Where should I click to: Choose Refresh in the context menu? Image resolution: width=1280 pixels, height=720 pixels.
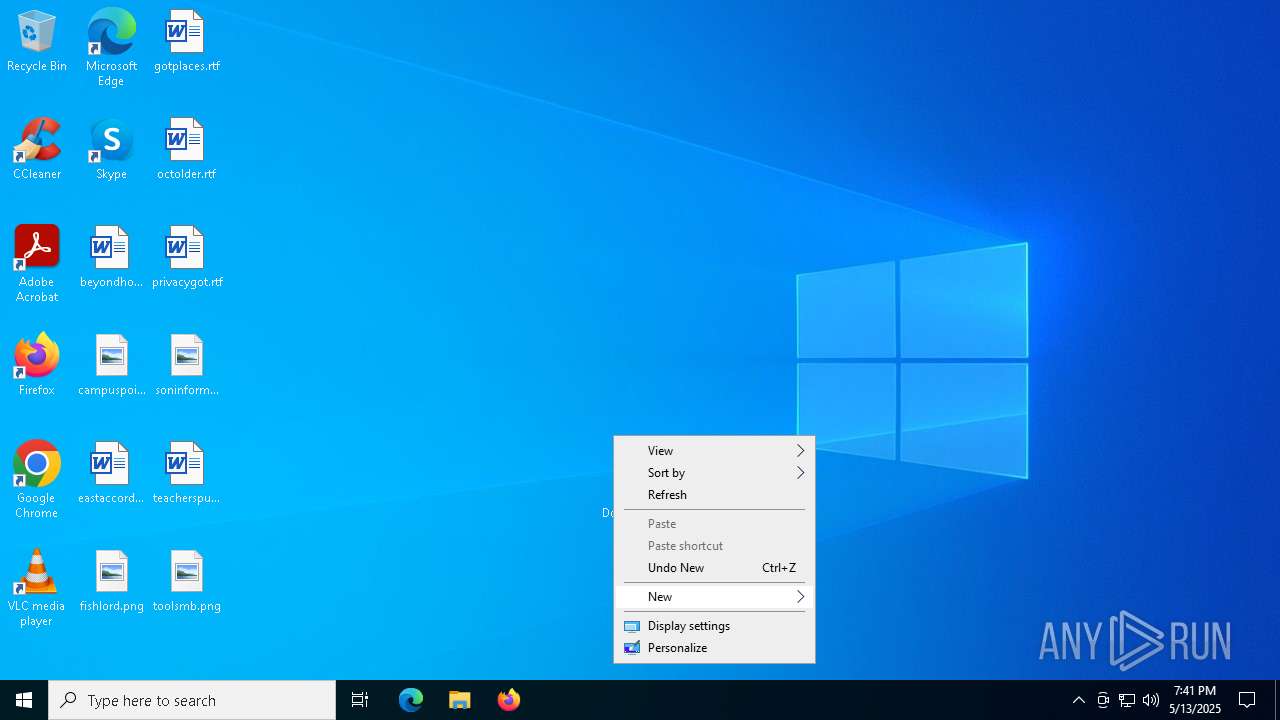coord(714,495)
